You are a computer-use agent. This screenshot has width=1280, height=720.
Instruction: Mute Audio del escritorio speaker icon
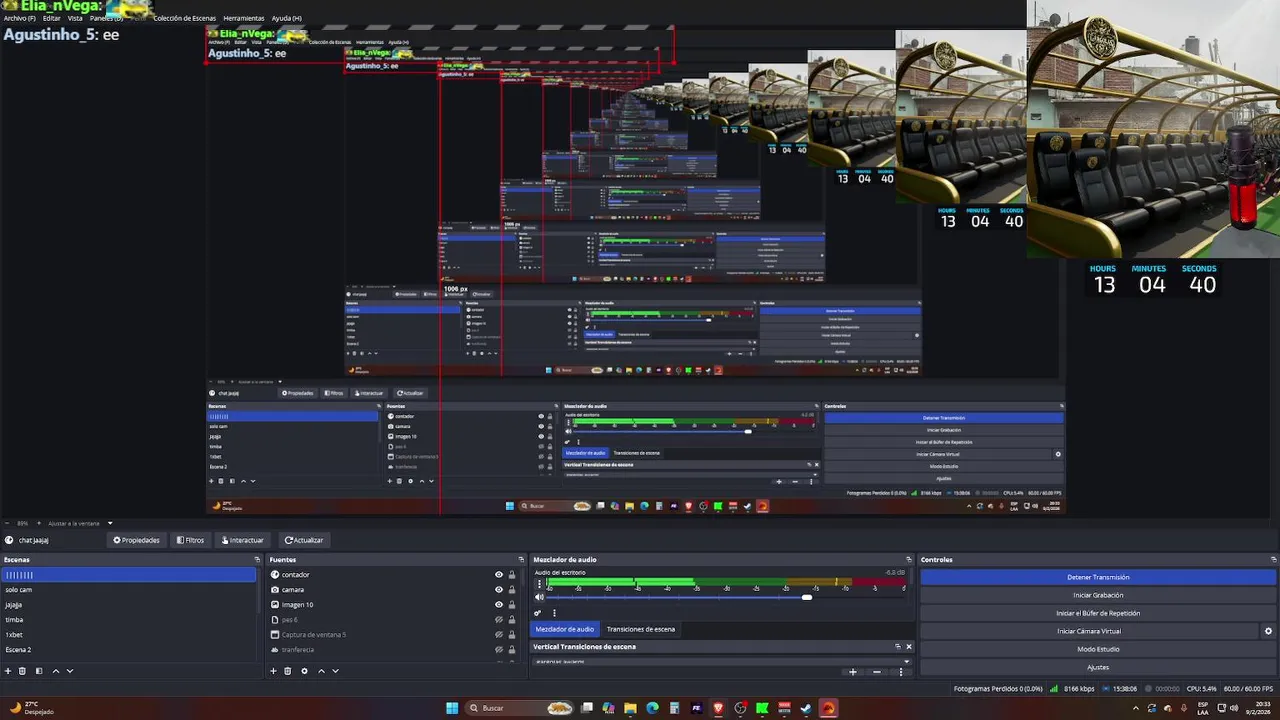539,597
